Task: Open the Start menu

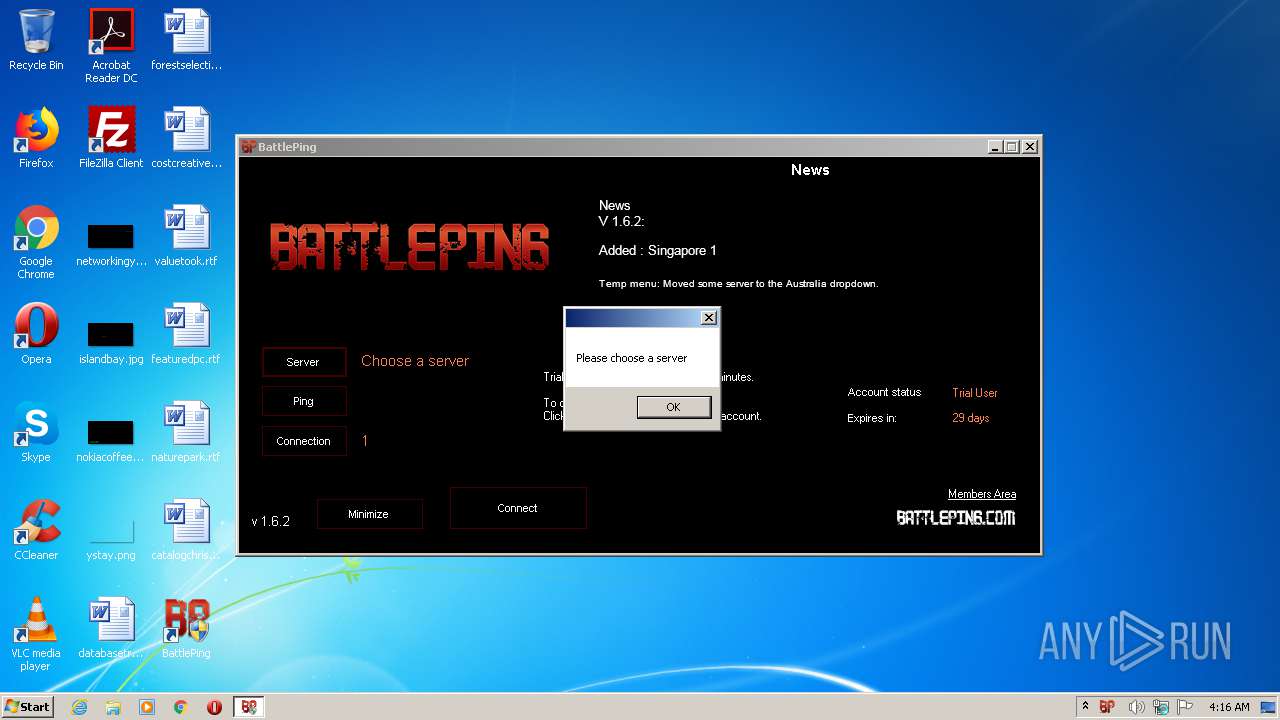Action: 28,707
